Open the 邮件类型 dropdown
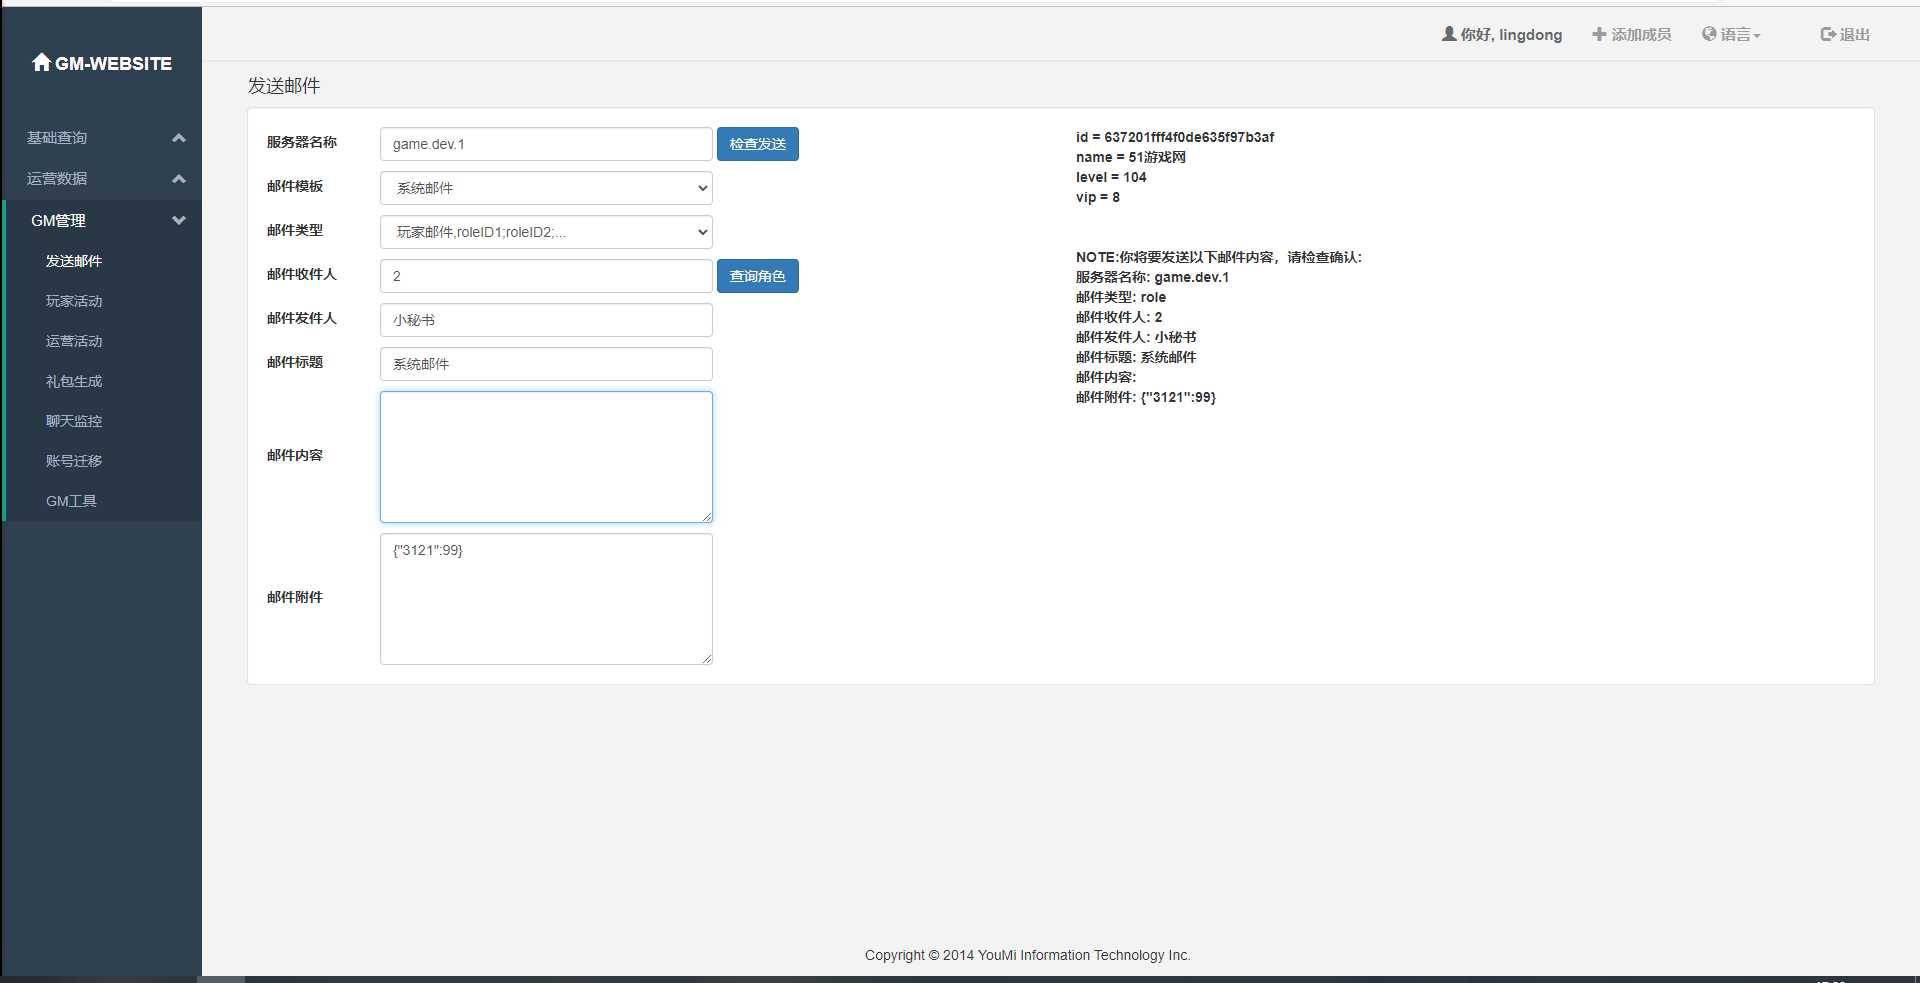The height and width of the screenshot is (983, 1920). [x=546, y=232]
